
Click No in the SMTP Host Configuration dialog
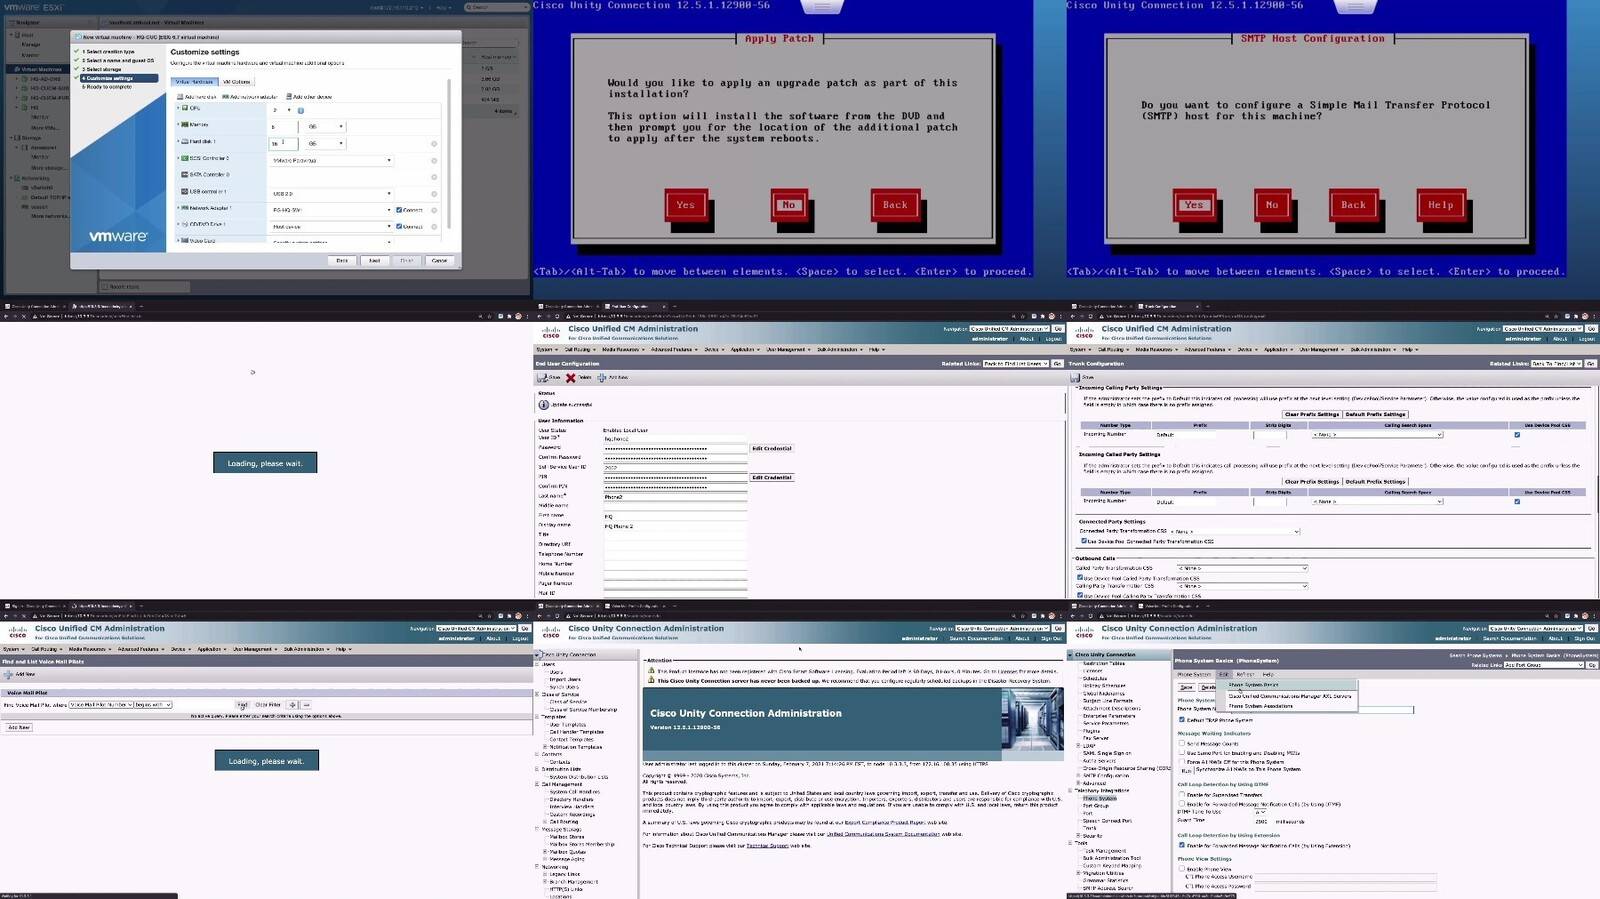click(x=1272, y=205)
